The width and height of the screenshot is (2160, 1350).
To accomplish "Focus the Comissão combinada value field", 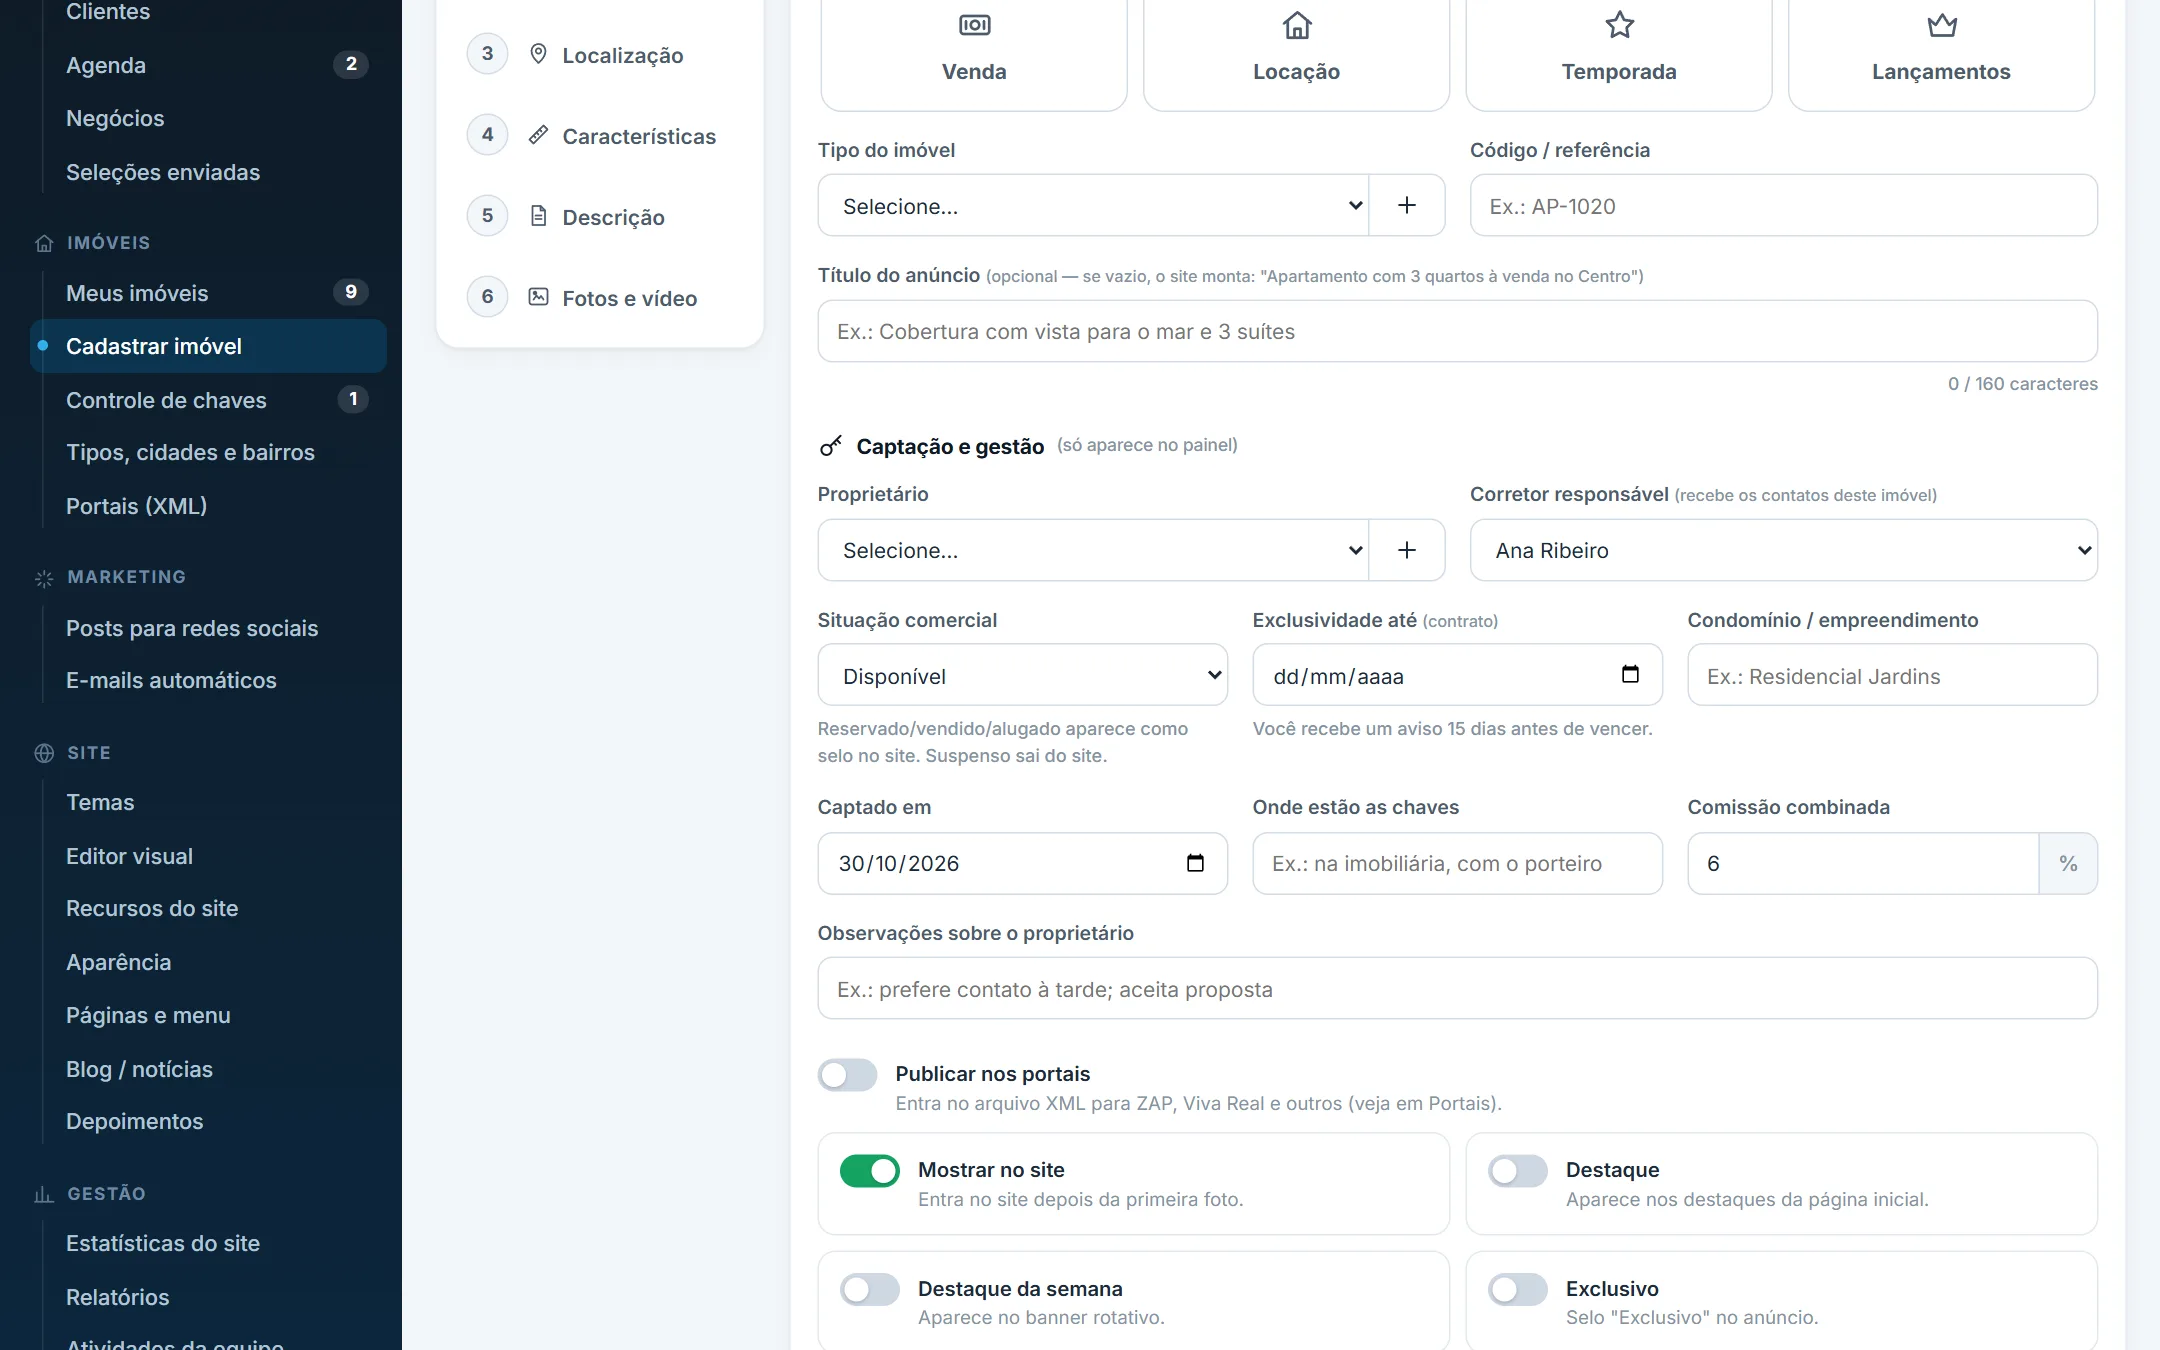I will 1863,863.
